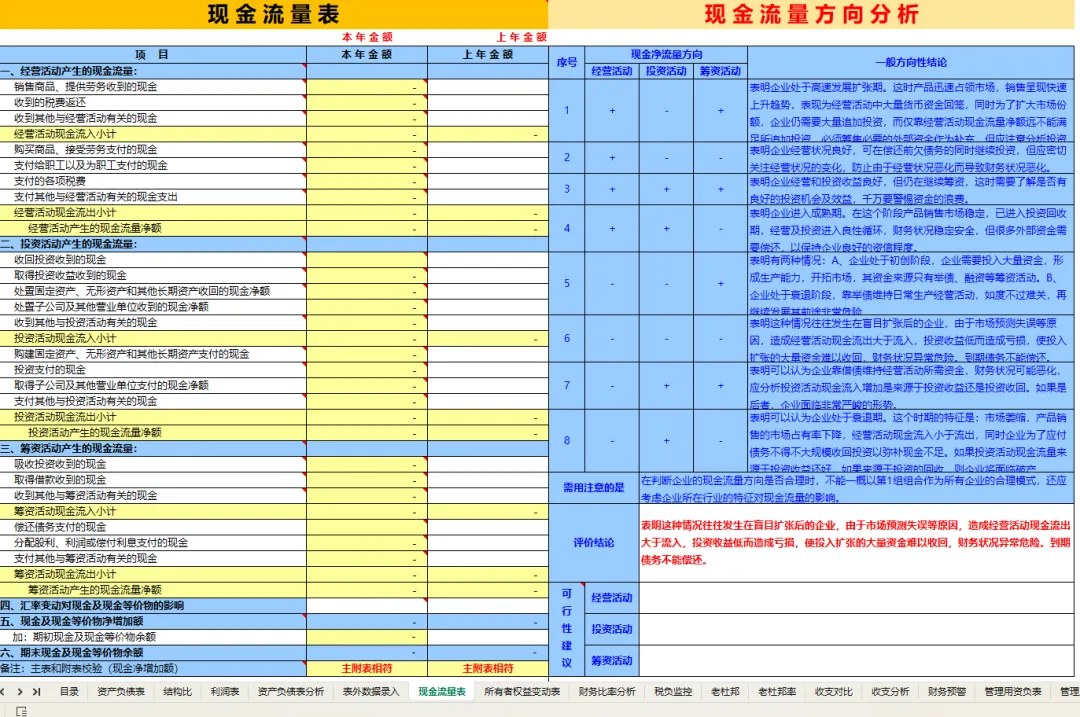Click the 偿还债务支付的现金 row label
Viewport: 1080px width, 717px height.
[153, 527]
